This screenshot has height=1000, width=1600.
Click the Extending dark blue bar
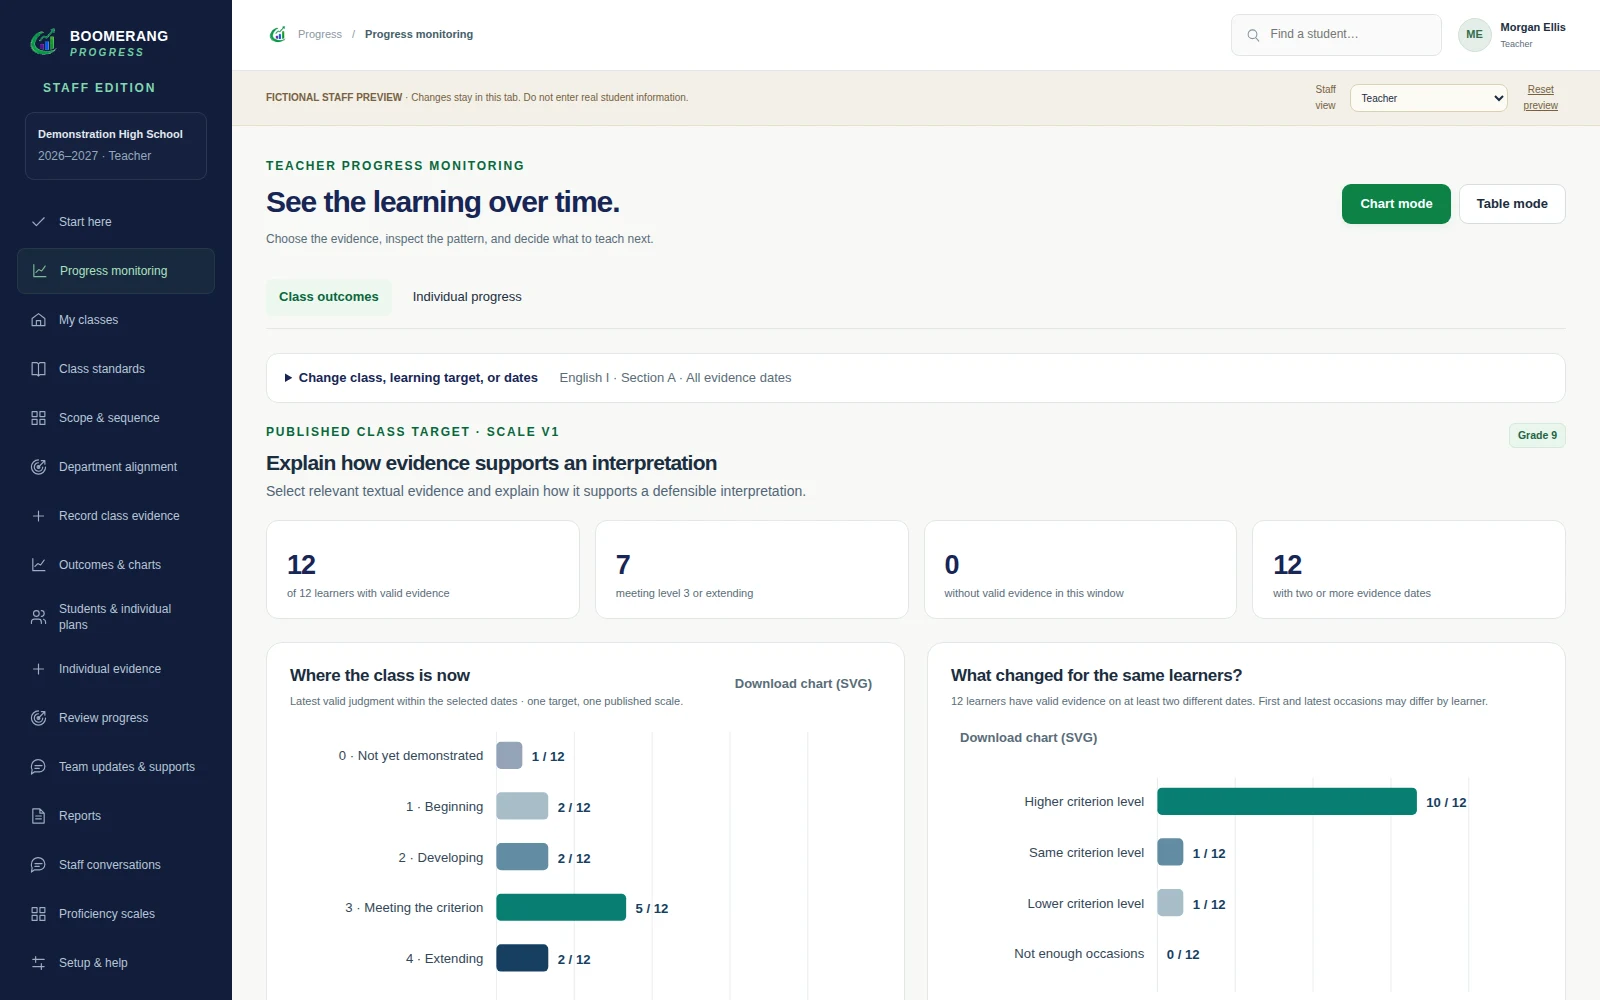point(522,958)
